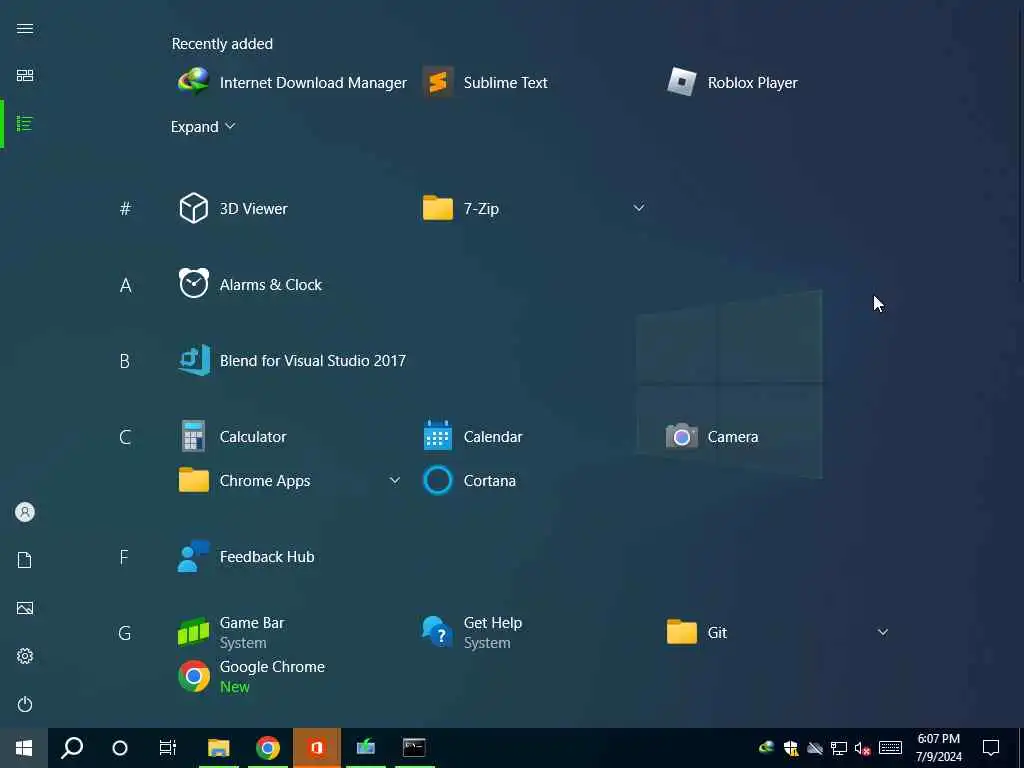
Task: Click the Start menu hamburger icon
Action: [25, 28]
